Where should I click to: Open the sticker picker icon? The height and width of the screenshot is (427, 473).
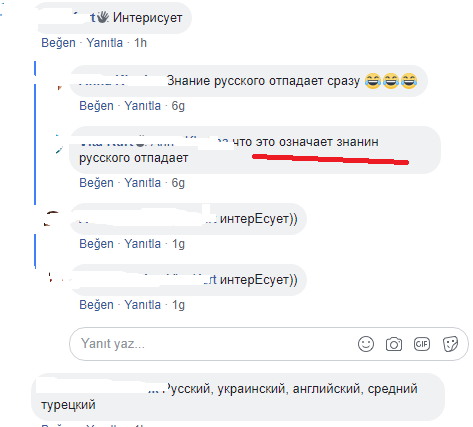click(450, 344)
